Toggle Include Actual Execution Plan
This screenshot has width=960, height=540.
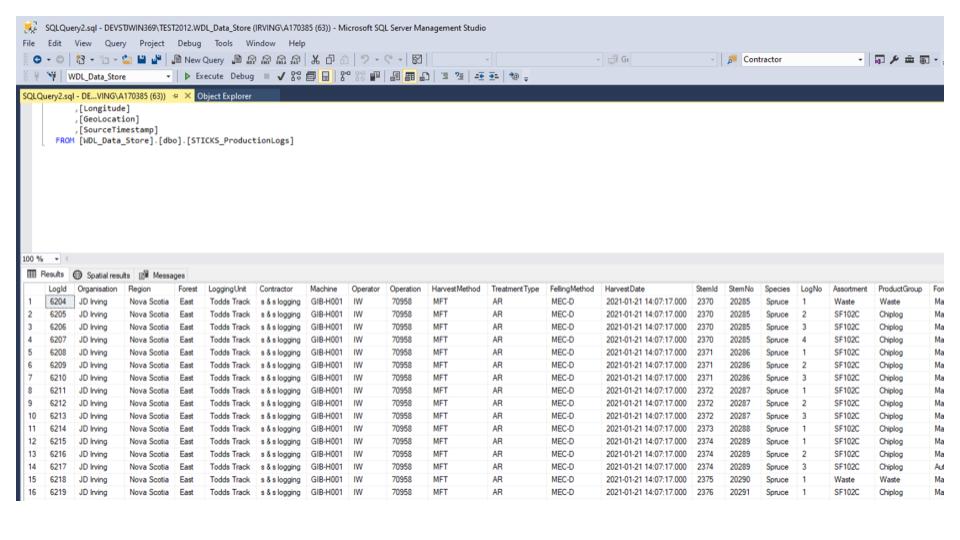tap(345, 77)
